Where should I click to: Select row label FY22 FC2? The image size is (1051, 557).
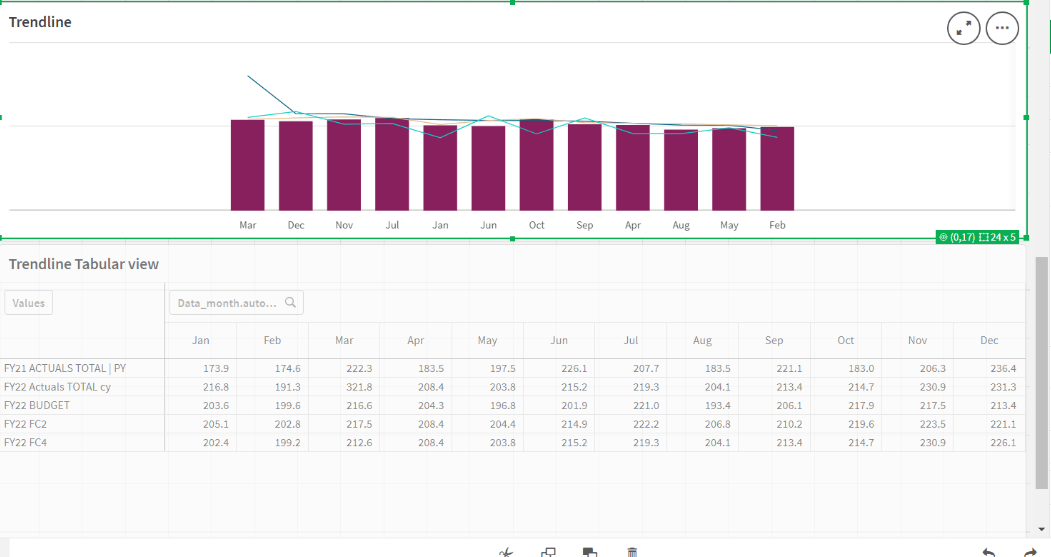[25, 424]
